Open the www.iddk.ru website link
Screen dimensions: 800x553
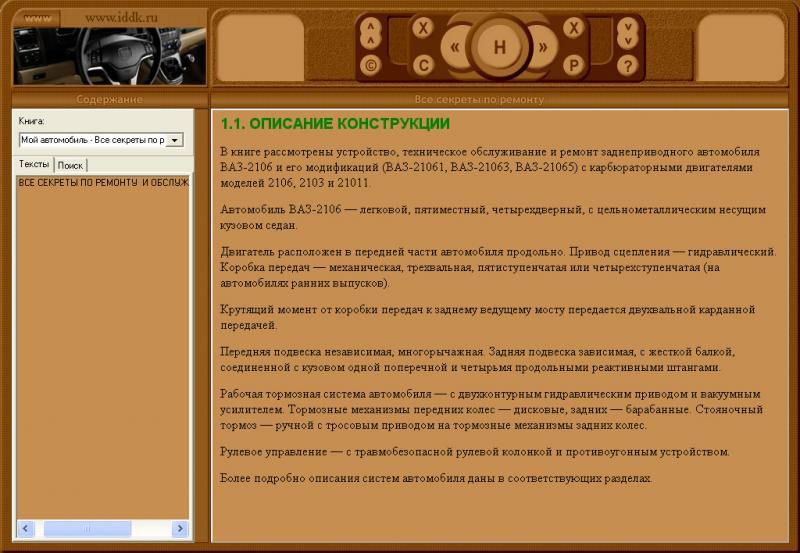[x=122, y=18]
